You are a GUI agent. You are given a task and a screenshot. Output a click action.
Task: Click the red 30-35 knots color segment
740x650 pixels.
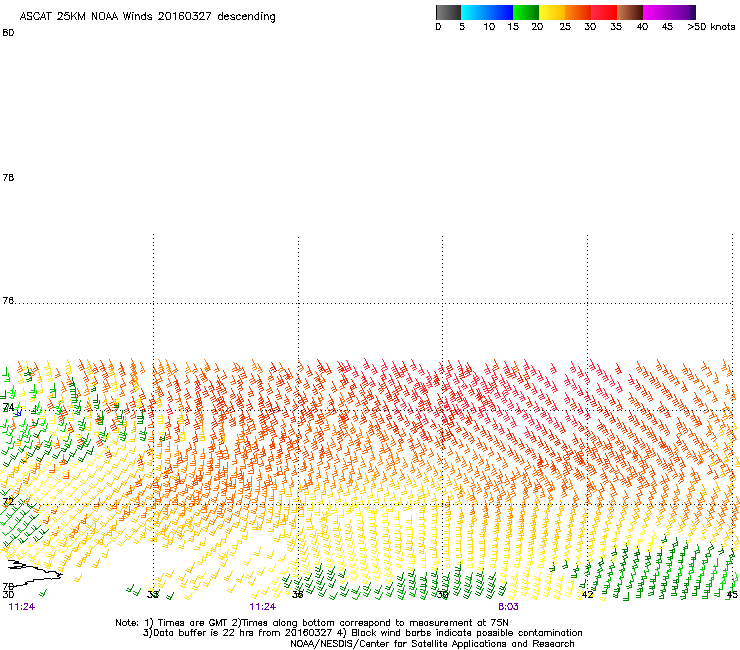tap(604, 12)
